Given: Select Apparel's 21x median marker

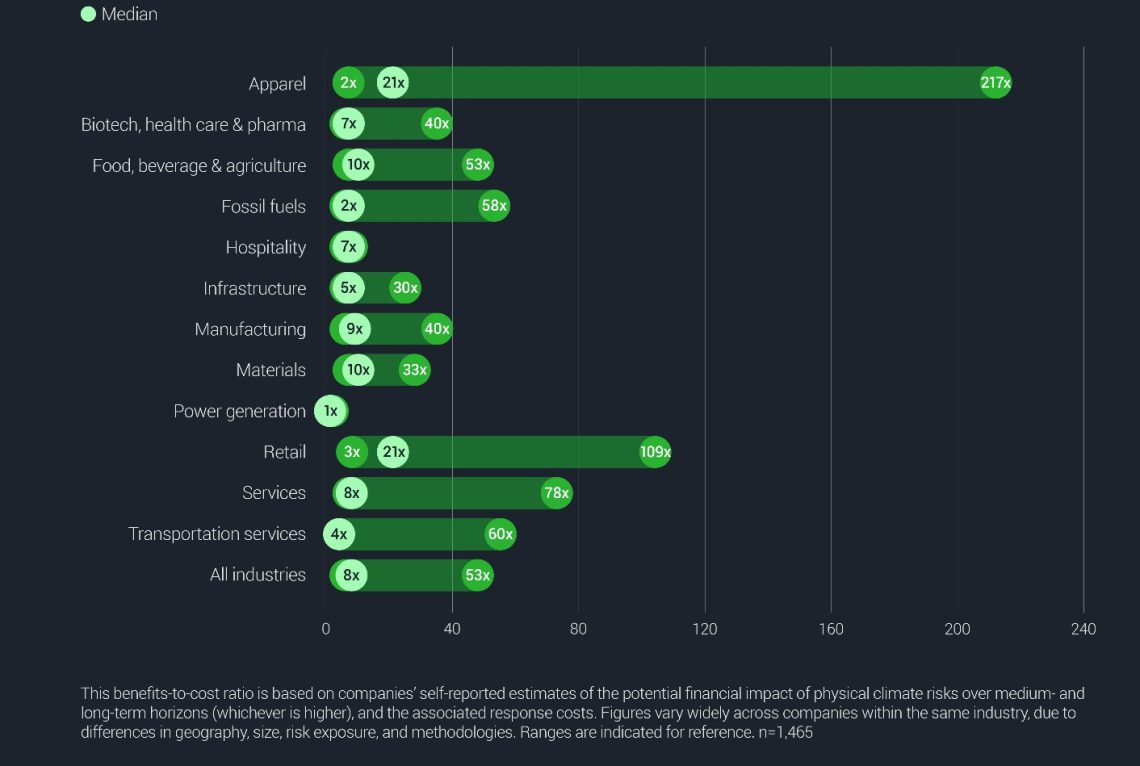Looking at the screenshot, I should coord(393,83).
